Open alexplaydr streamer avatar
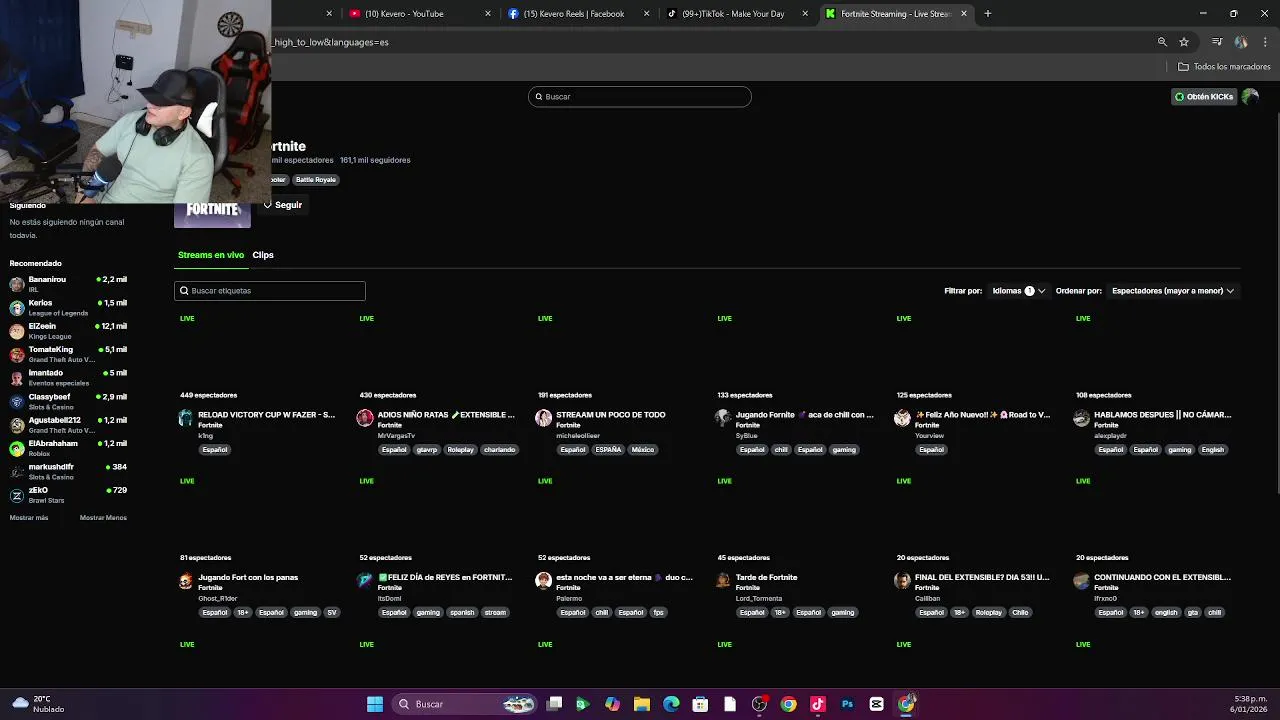 point(1081,418)
